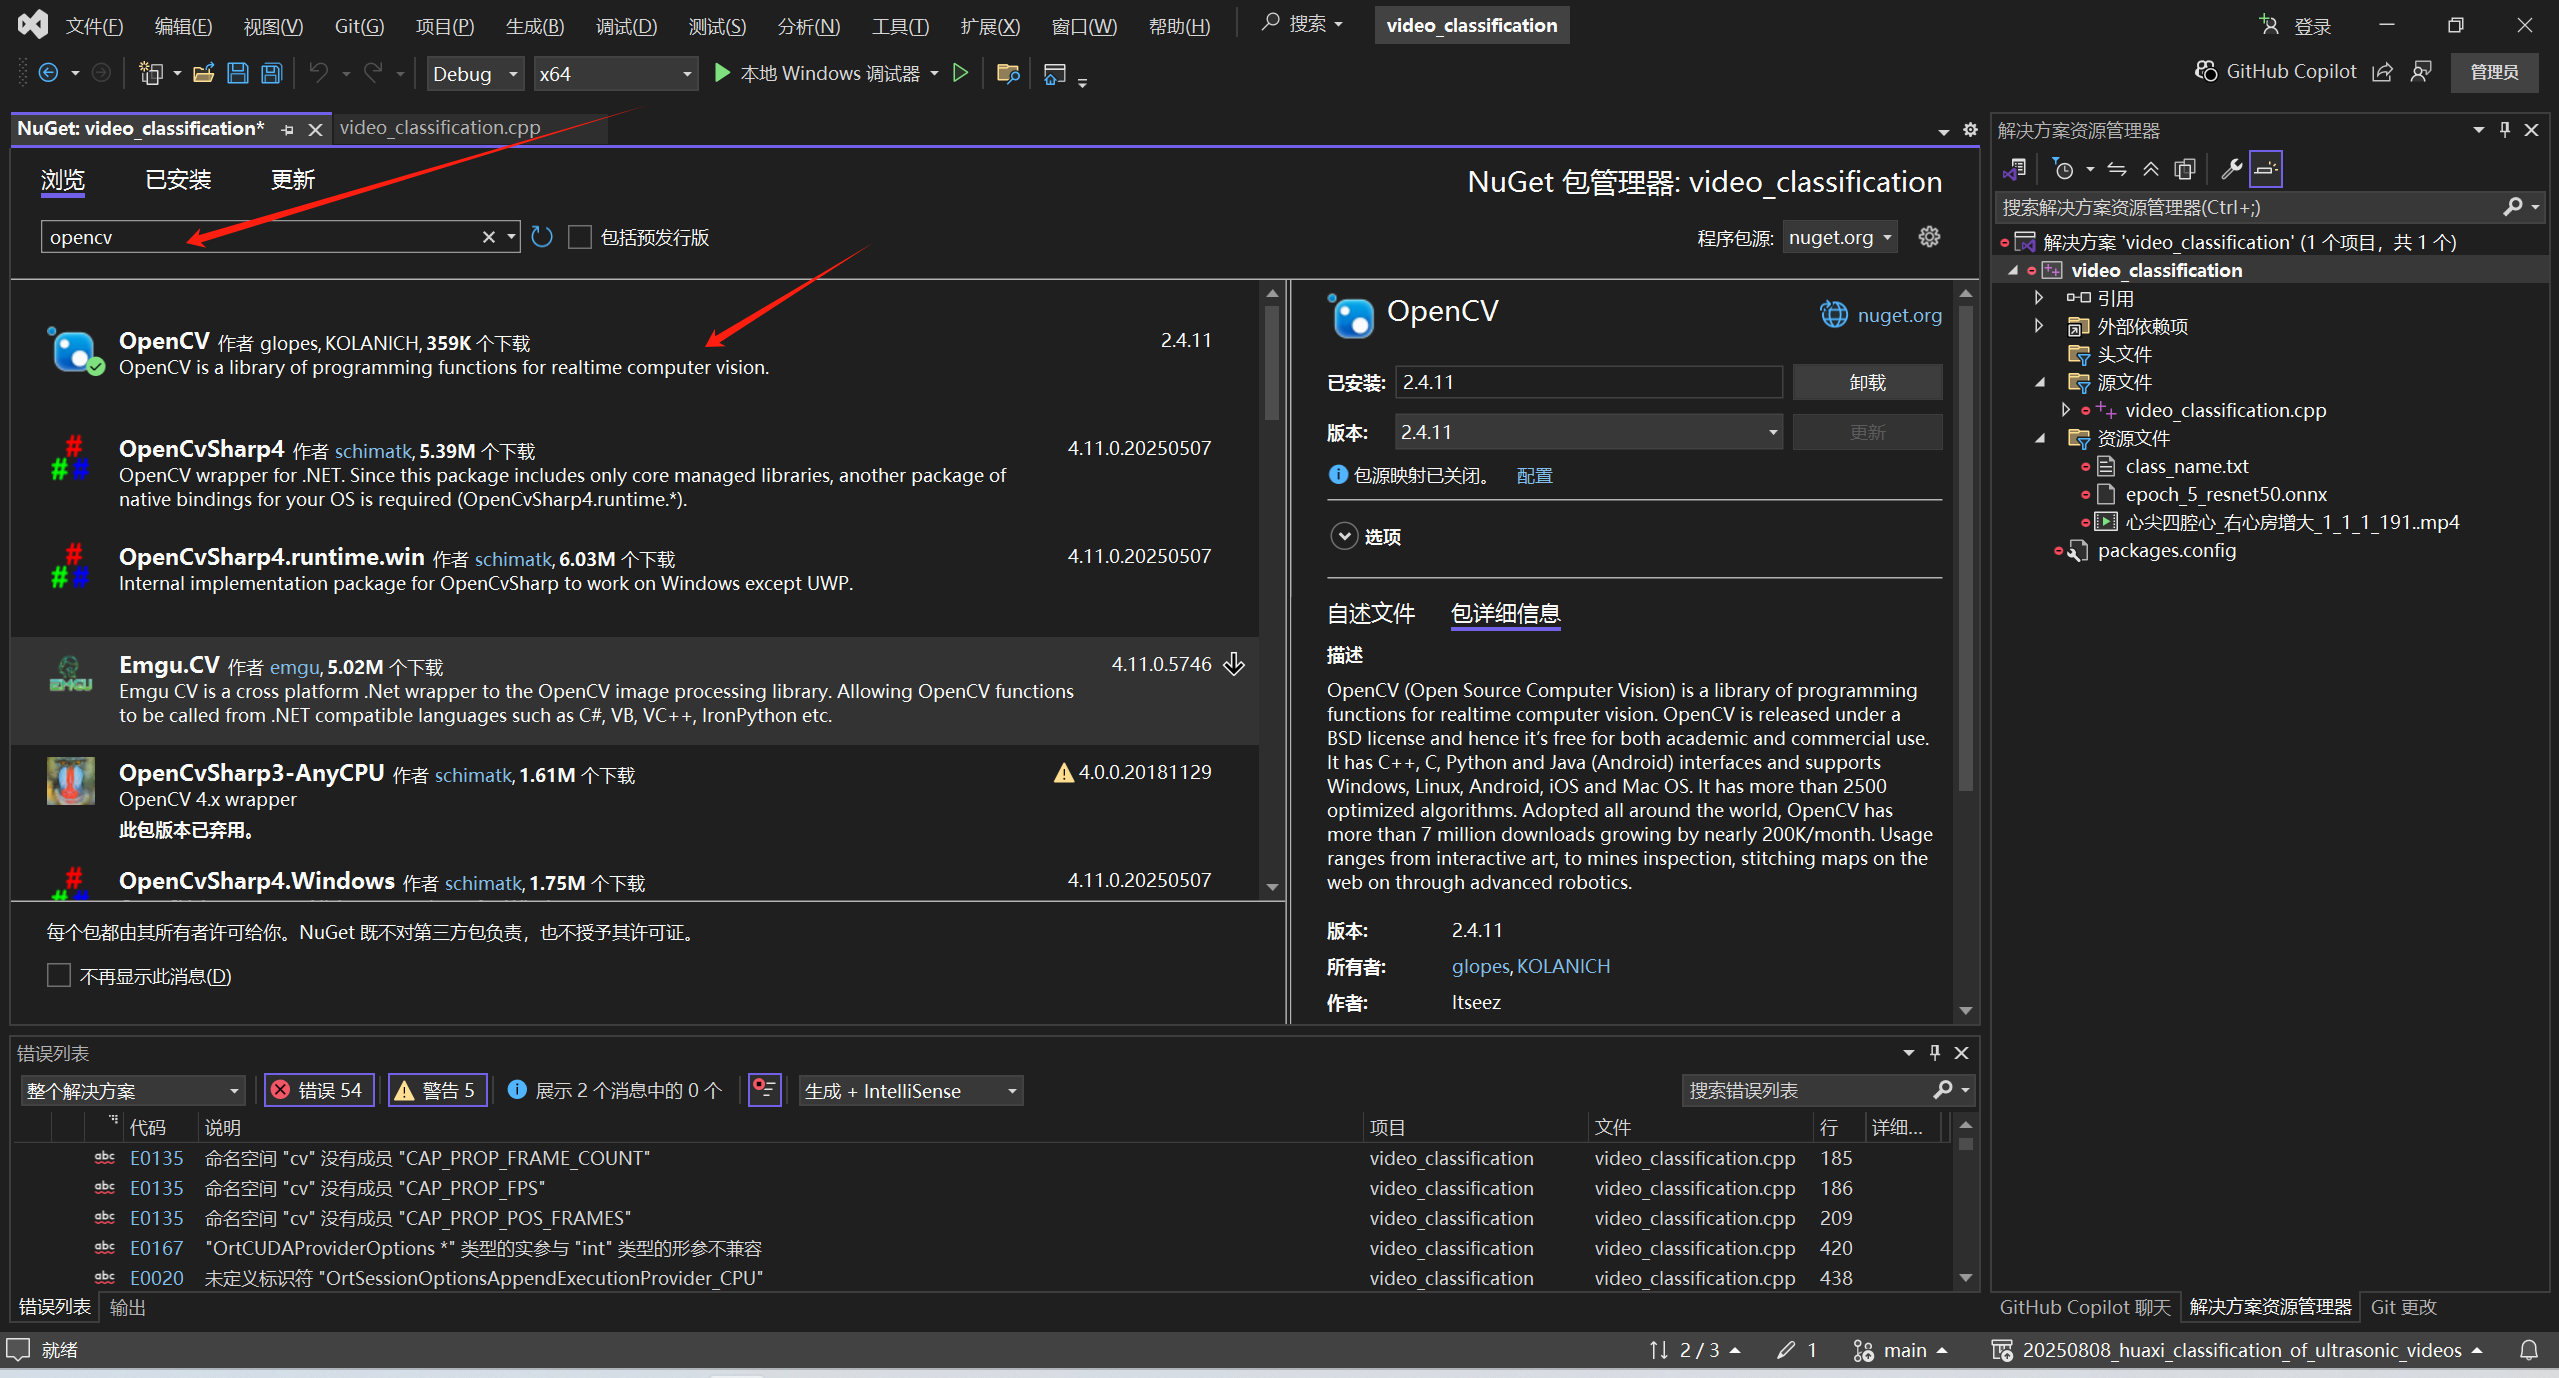The width and height of the screenshot is (2559, 1378).
Task: Click the glopes owner link
Action: (x=1480, y=966)
